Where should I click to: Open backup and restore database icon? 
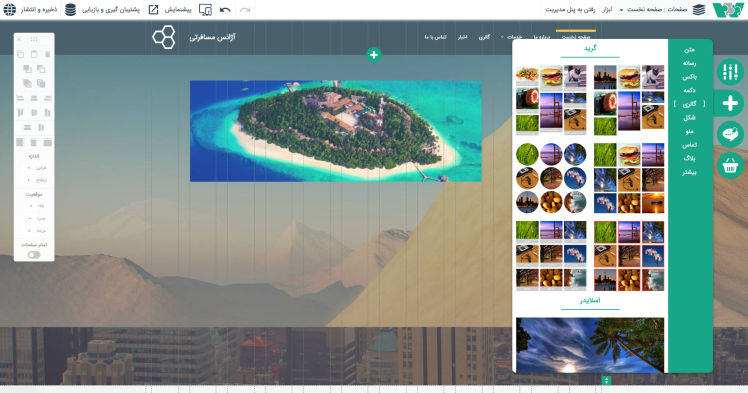[x=71, y=10]
